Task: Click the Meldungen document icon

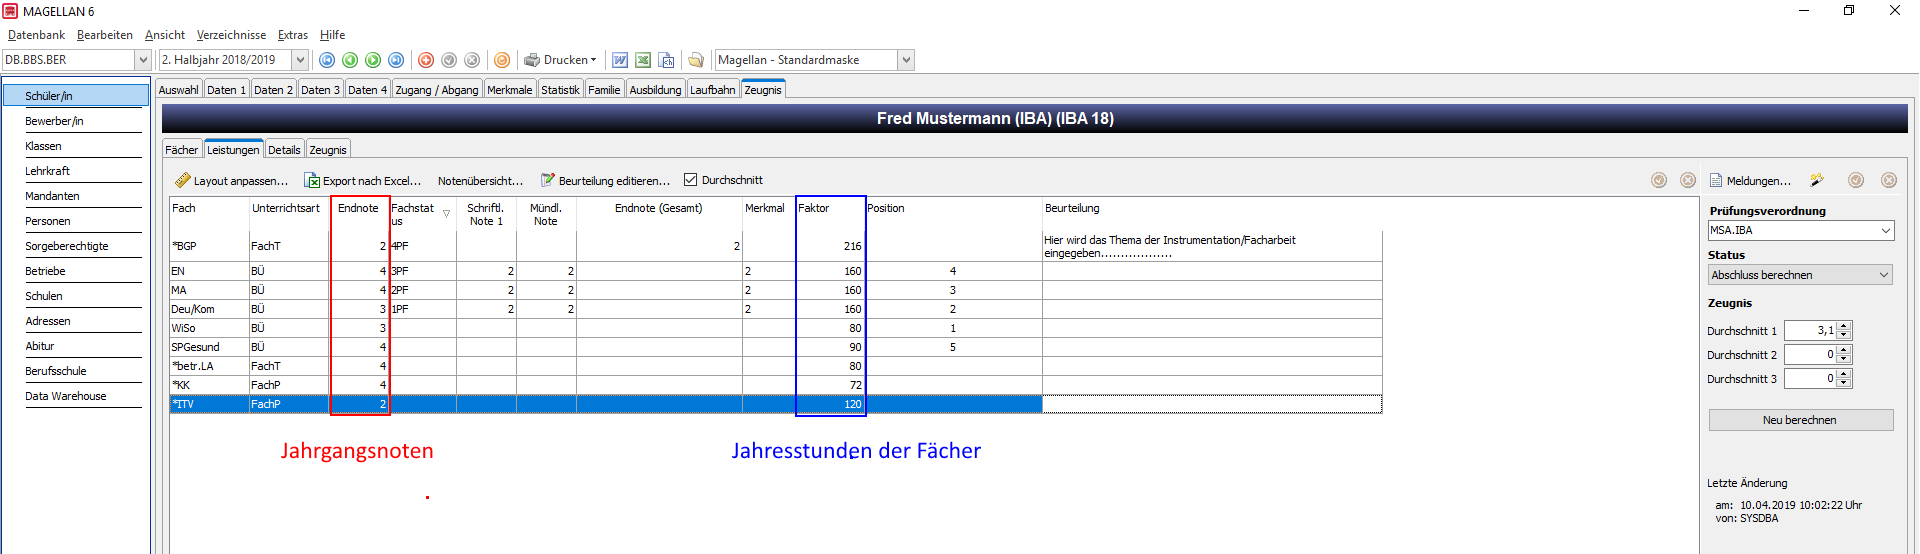Action: (1716, 180)
